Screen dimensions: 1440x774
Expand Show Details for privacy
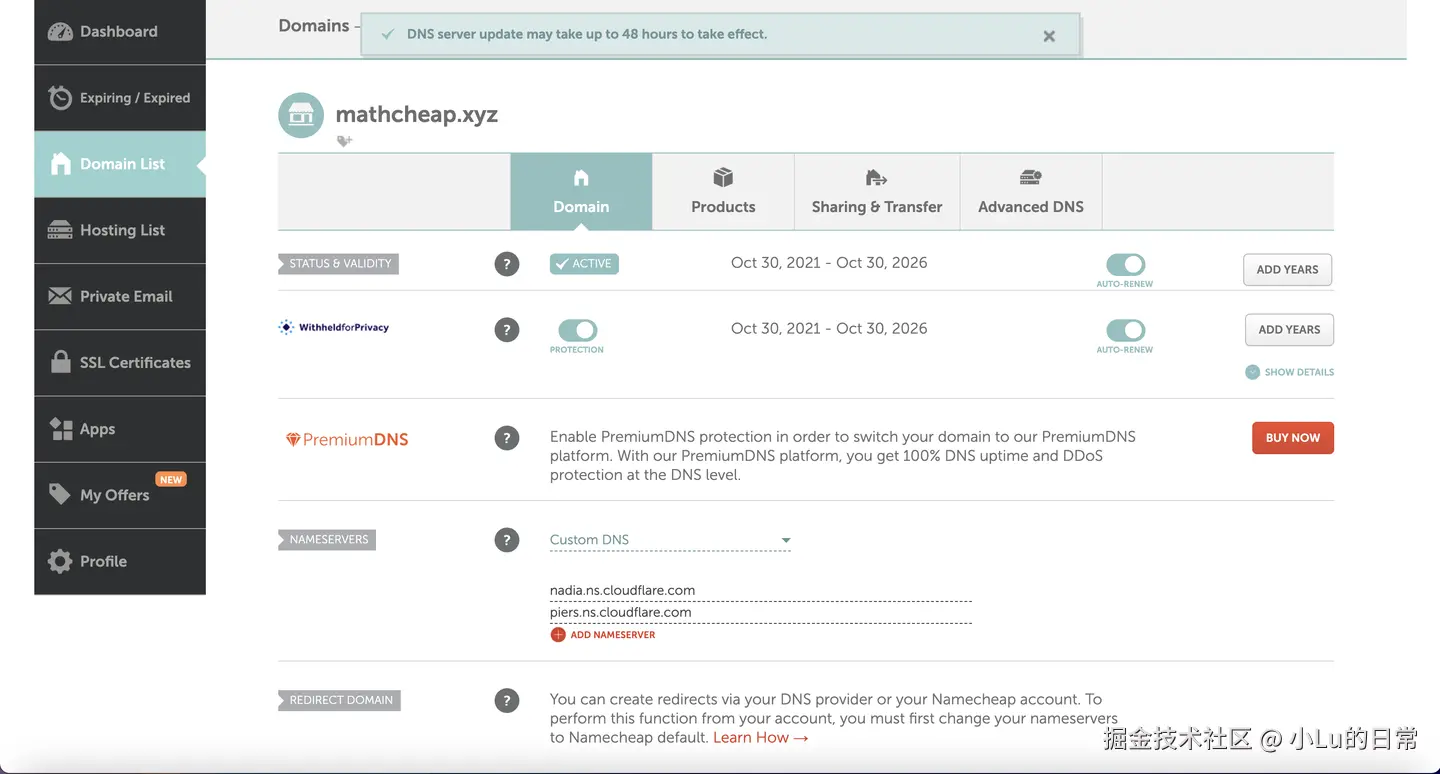(x=1289, y=372)
